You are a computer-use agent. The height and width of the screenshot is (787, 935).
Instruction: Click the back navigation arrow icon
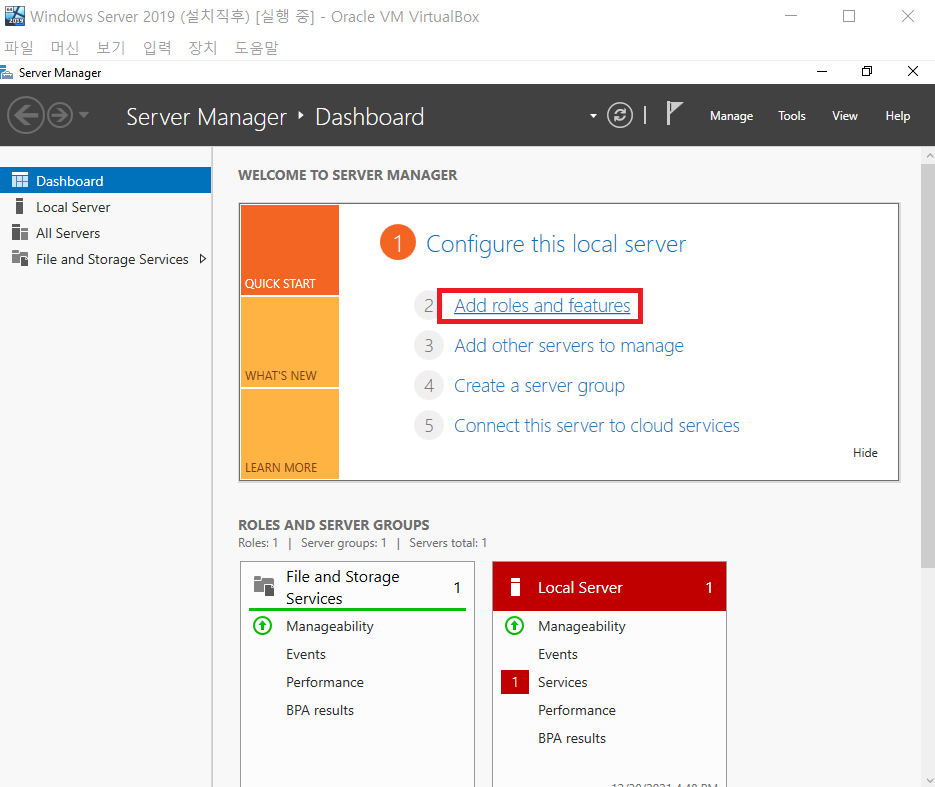[x=26, y=115]
